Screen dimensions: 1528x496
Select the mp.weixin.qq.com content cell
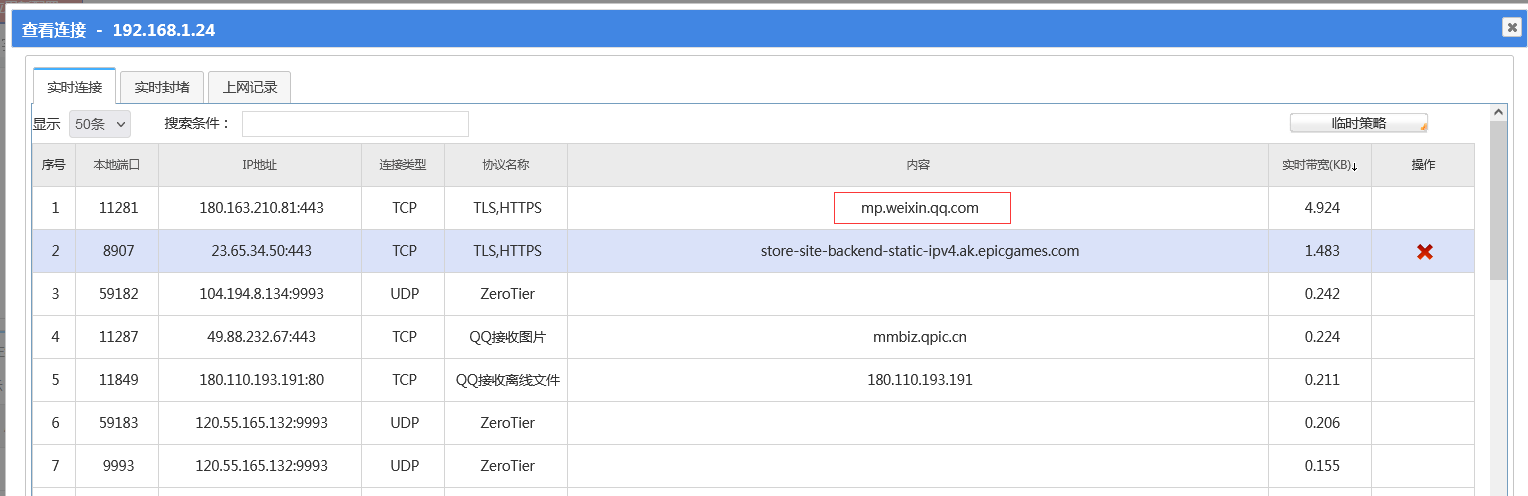(921, 208)
